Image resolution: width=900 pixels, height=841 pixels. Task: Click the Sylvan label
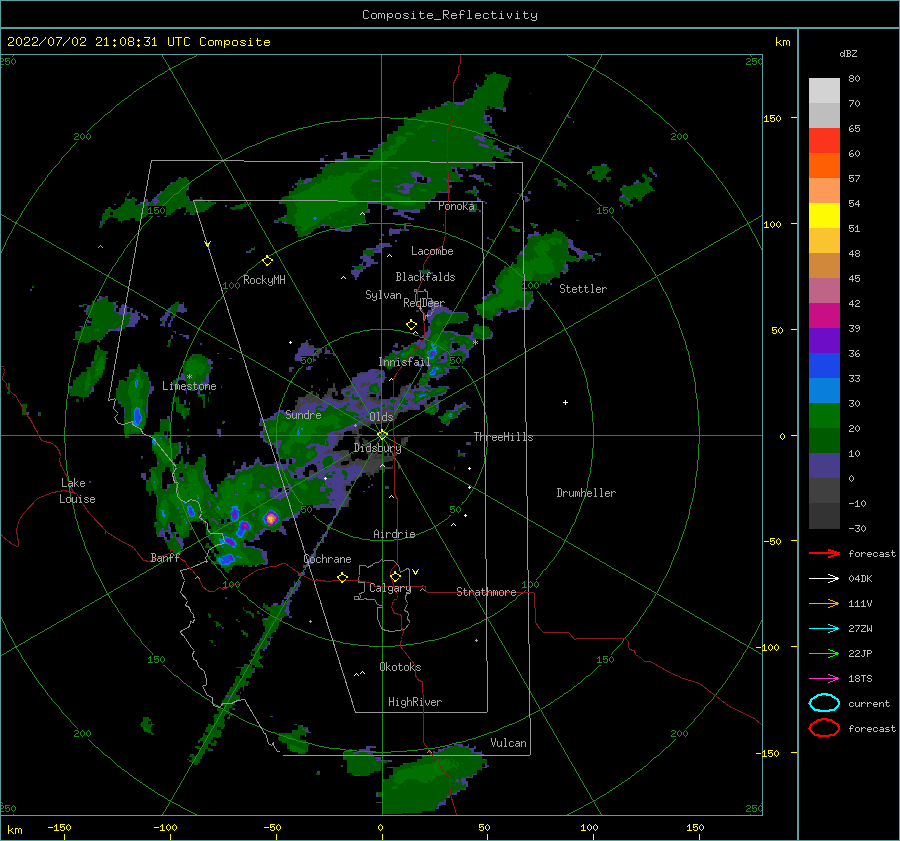[383, 295]
